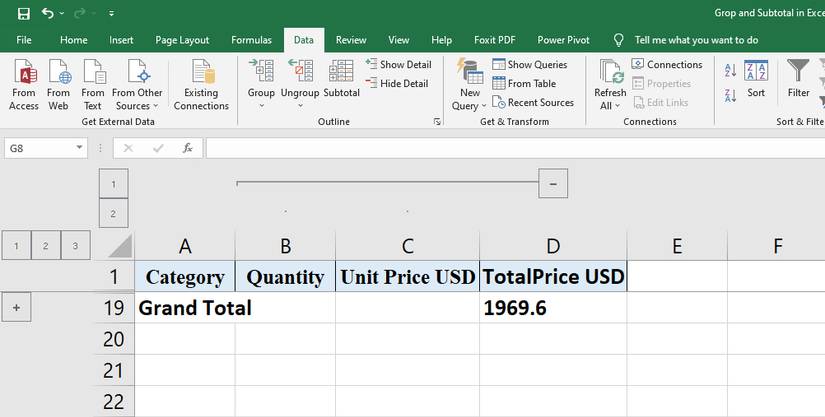Click into the formula bar
825x417 pixels.
[x=515, y=148]
